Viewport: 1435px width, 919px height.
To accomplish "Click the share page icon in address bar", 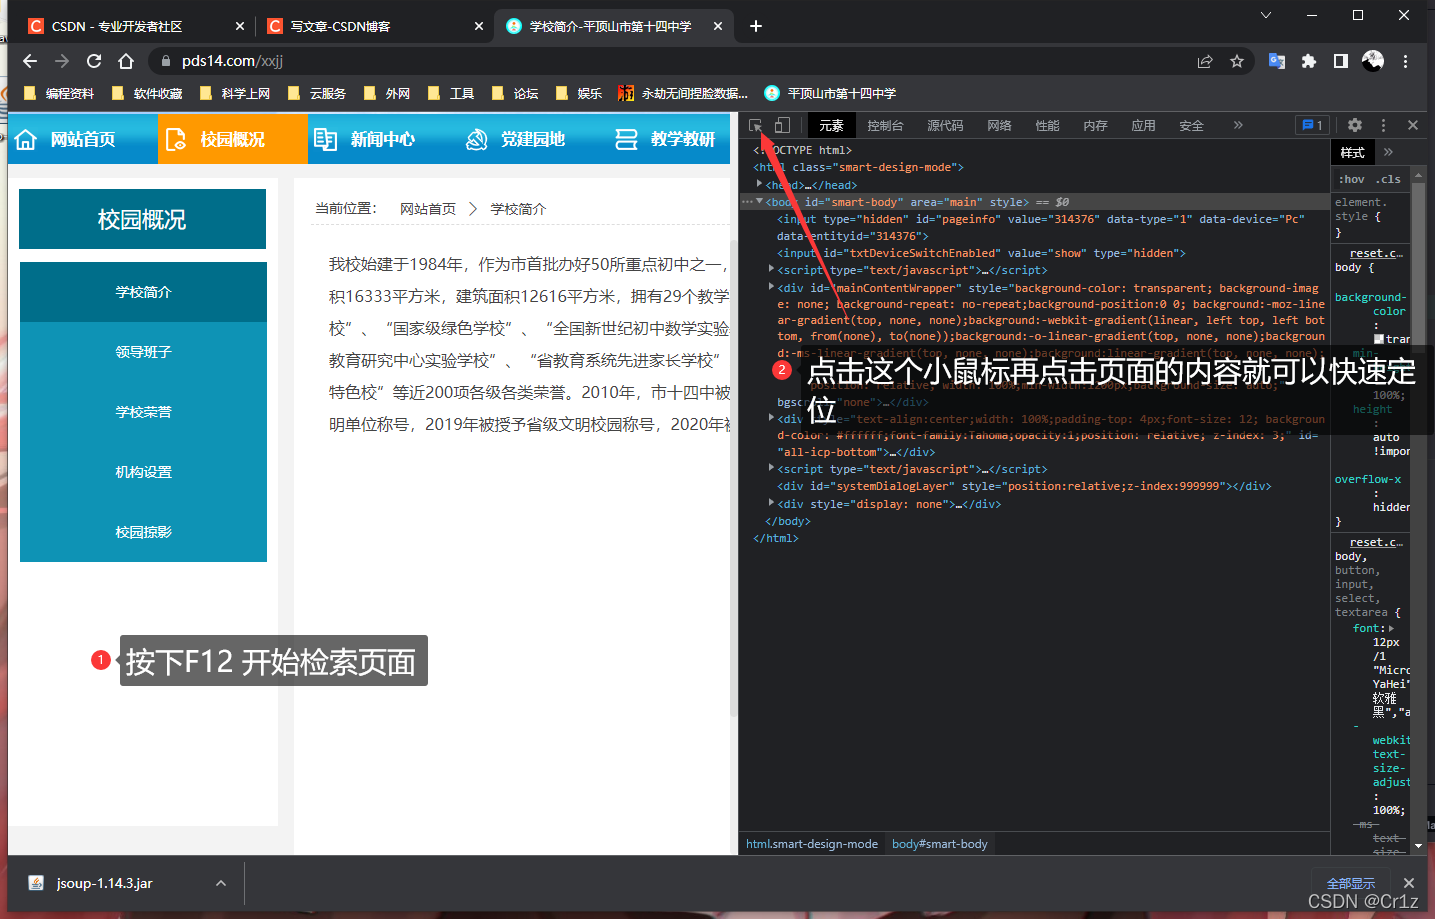I will 1205,61.
